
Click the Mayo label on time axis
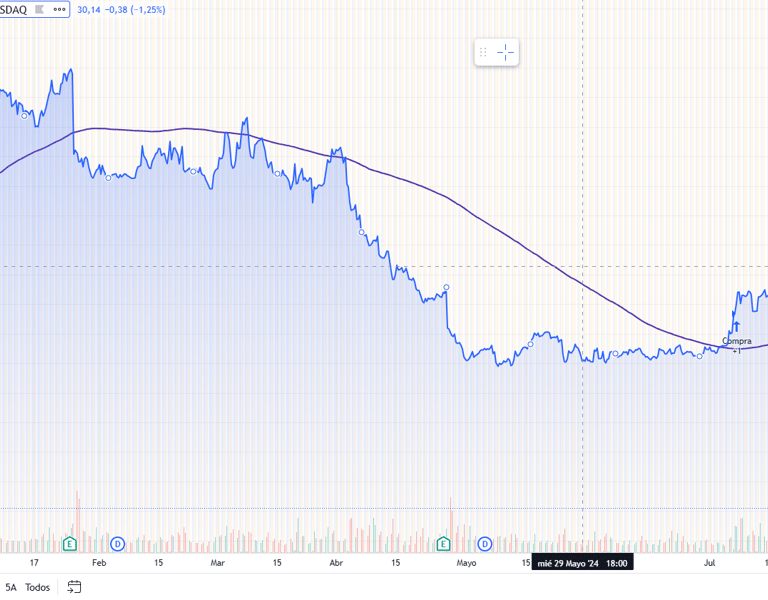coord(466,563)
